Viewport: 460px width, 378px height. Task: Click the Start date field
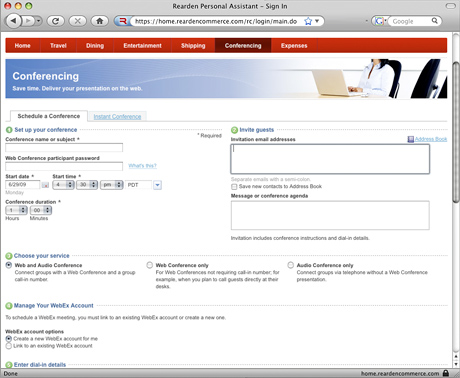point(23,185)
